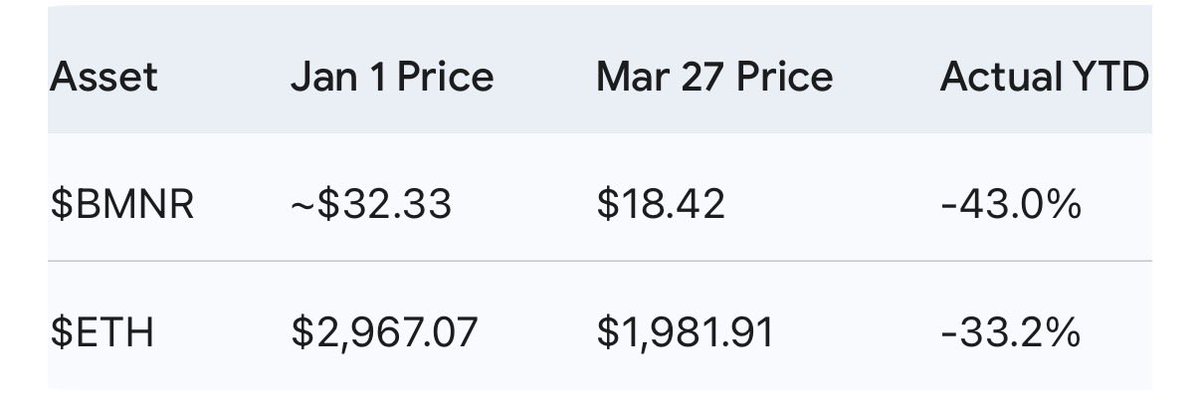
Task: Click the -43.0% YTD value
Action: pos(1010,204)
